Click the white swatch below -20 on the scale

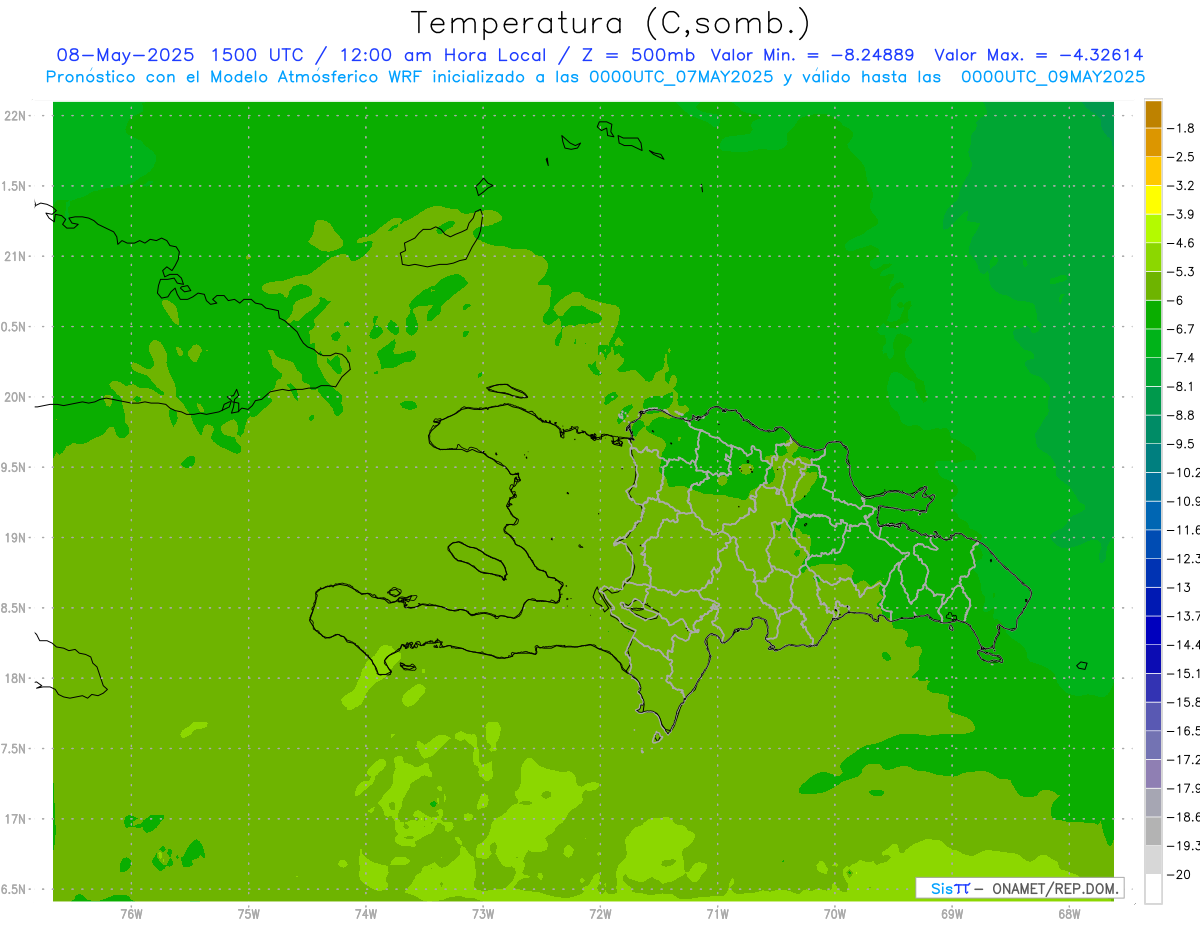(1153, 889)
